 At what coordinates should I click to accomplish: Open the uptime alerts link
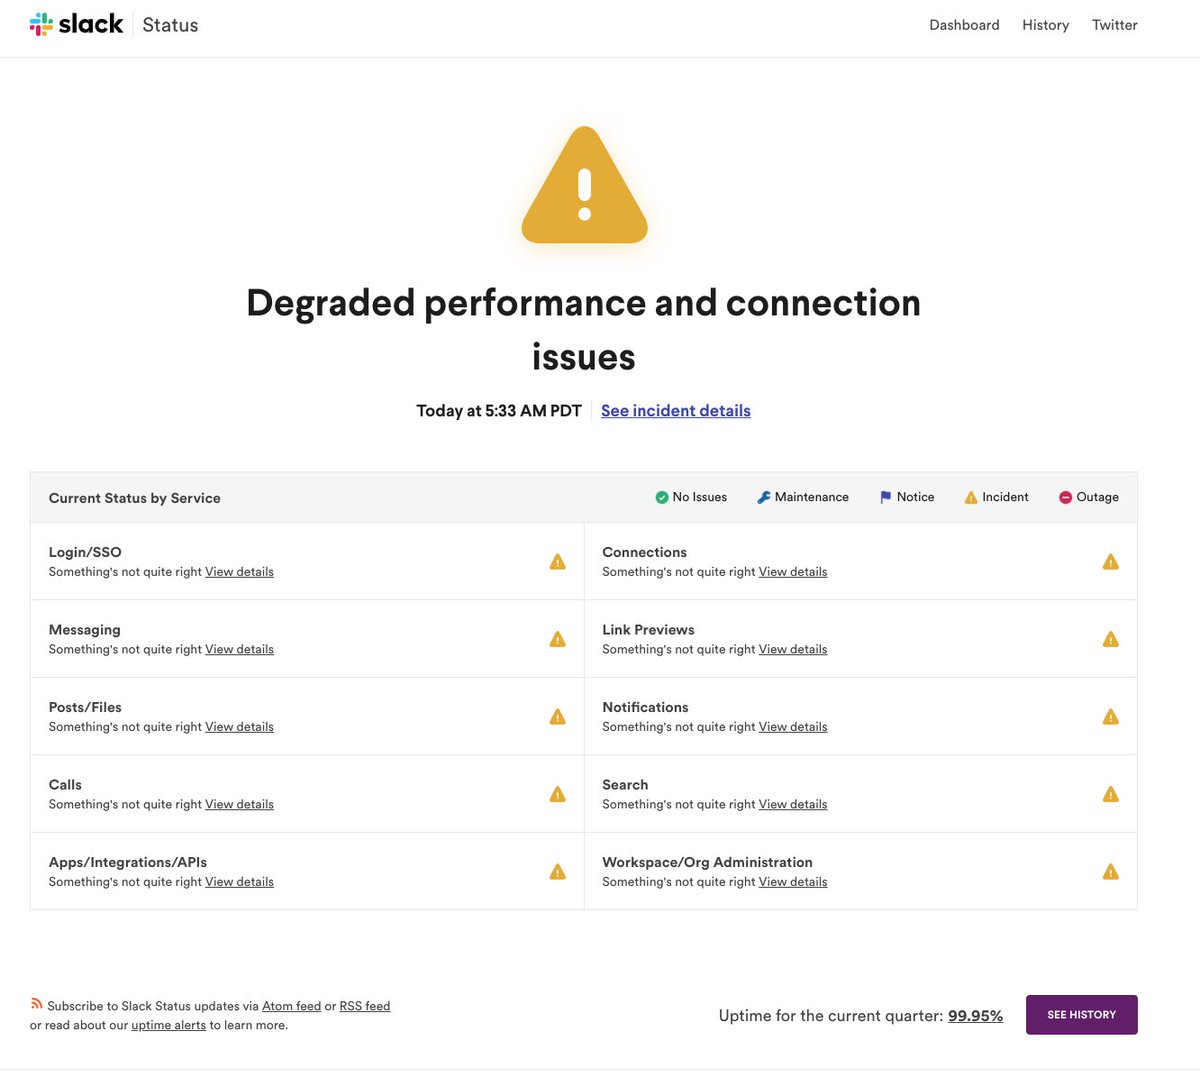(x=169, y=1025)
